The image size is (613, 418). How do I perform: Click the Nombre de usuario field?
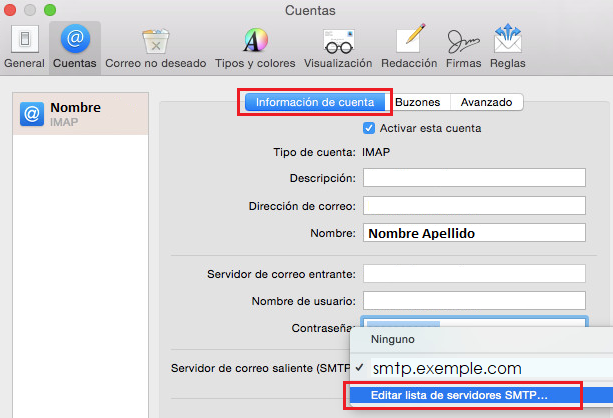[x=473, y=301]
